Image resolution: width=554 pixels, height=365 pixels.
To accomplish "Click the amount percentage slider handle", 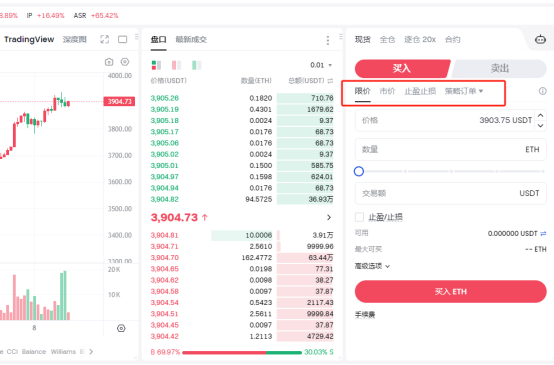I will 359,171.
